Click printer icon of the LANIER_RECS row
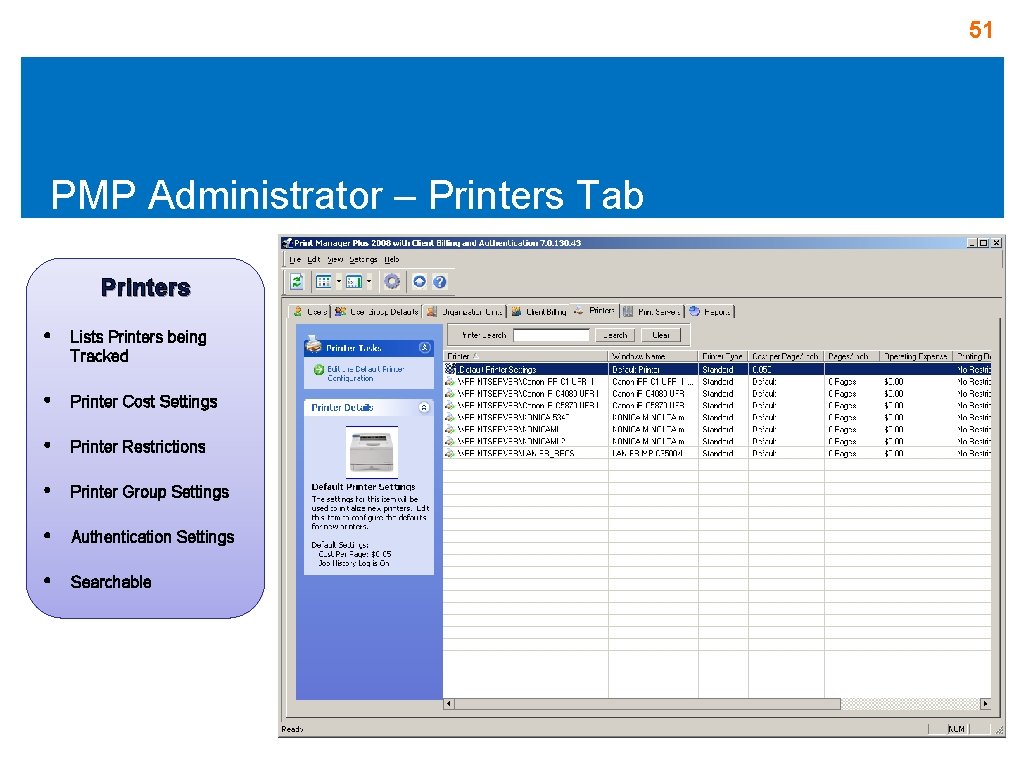Screen dimensions: 1024x768 (x=450, y=453)
